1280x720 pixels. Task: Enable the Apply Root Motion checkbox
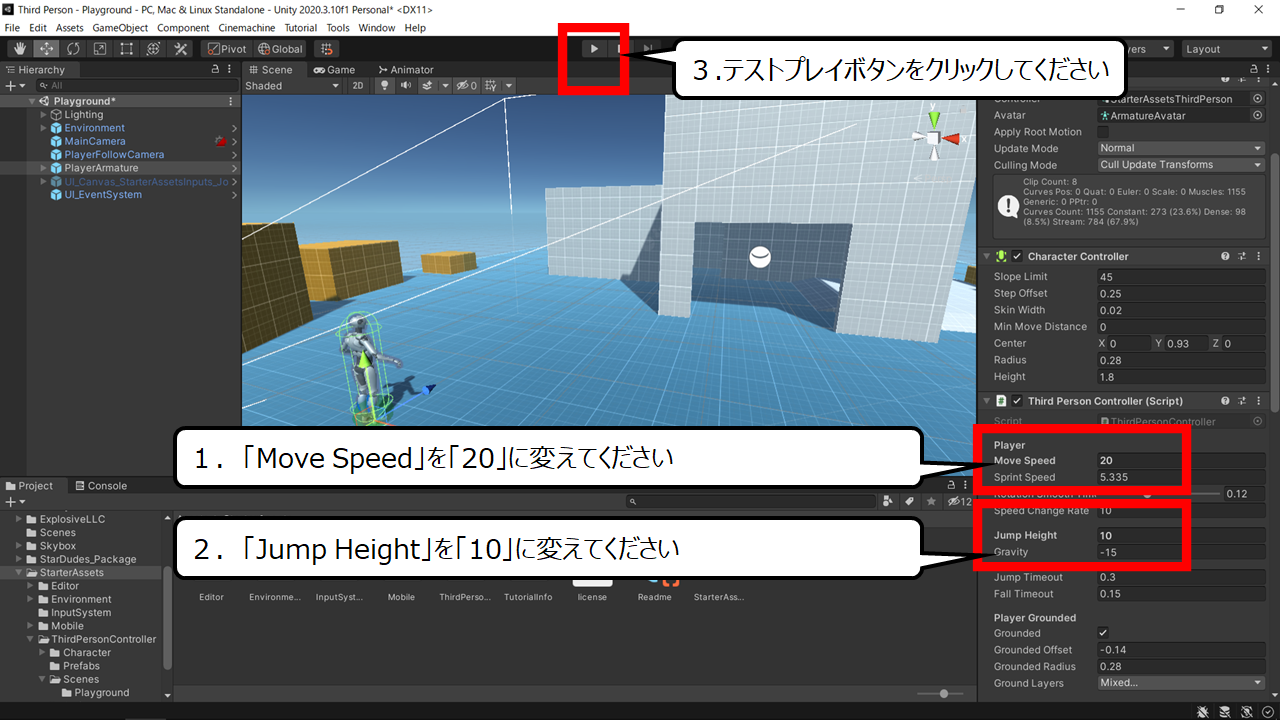1103,132
